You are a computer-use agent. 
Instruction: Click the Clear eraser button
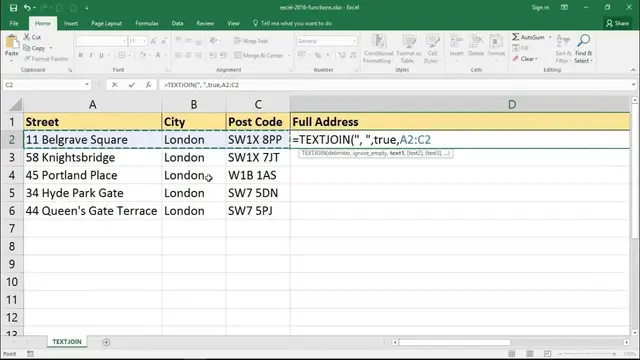[525, 59]
